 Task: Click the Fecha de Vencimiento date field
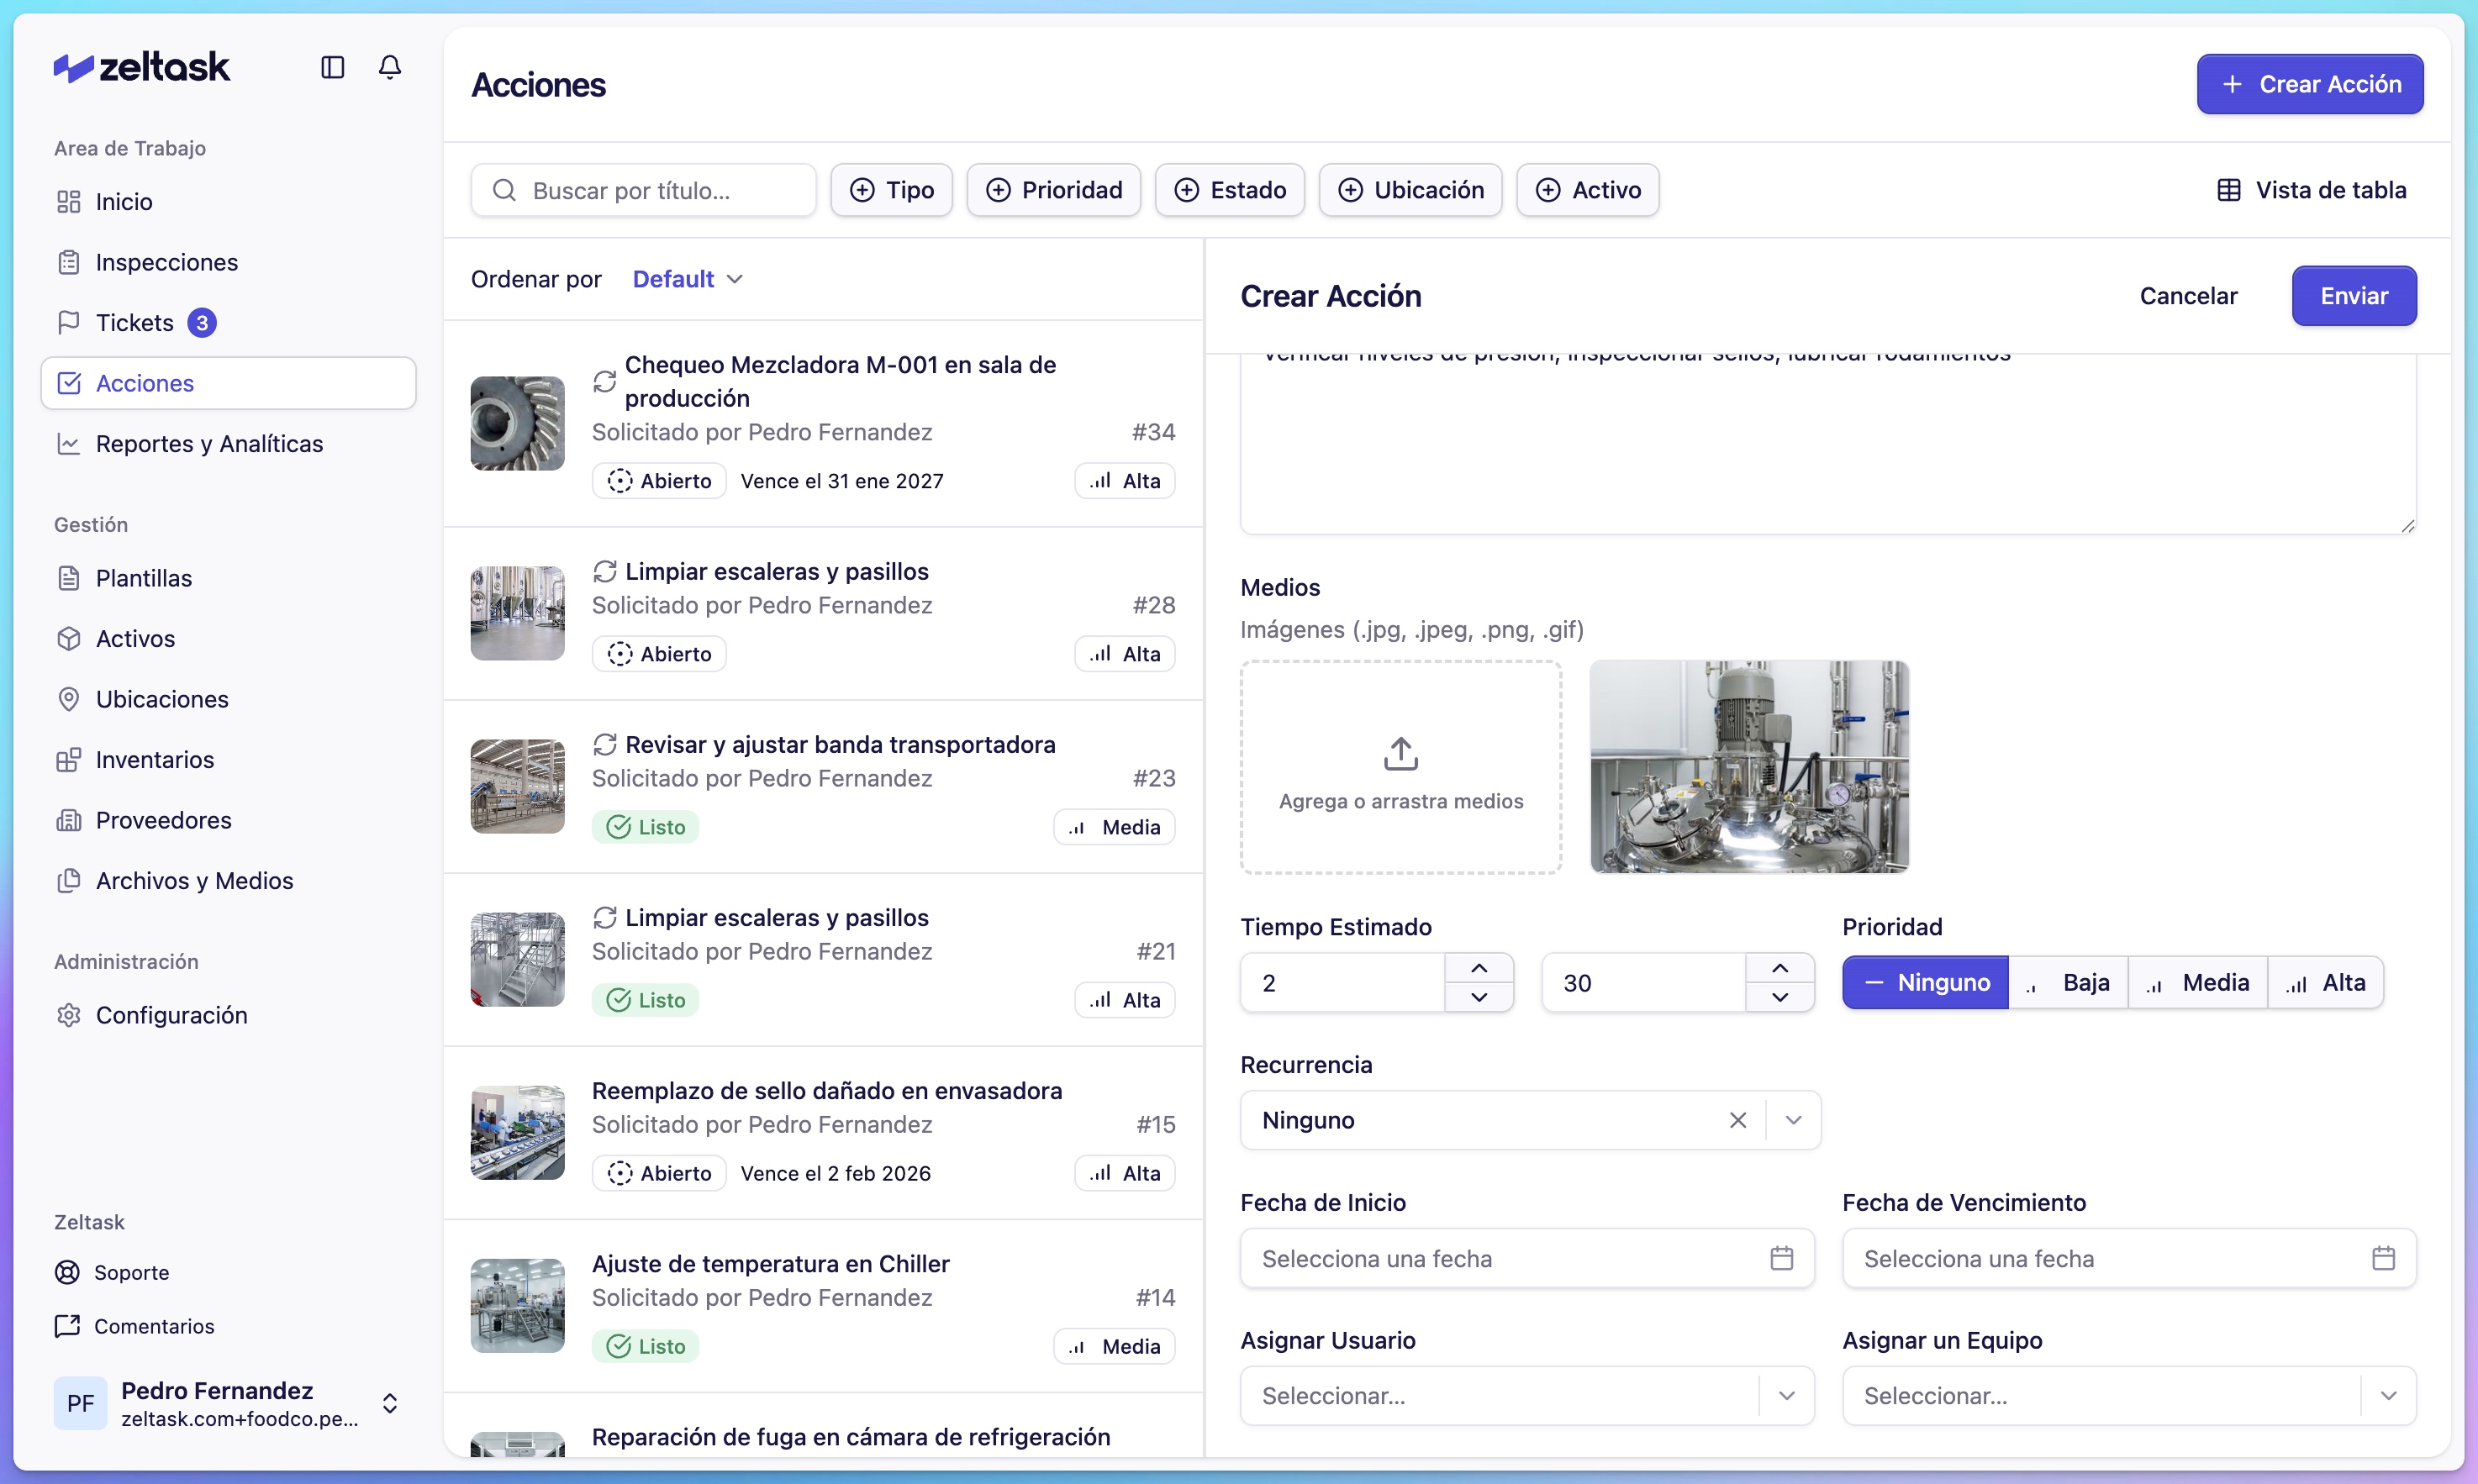[x=2129, y=1258]
